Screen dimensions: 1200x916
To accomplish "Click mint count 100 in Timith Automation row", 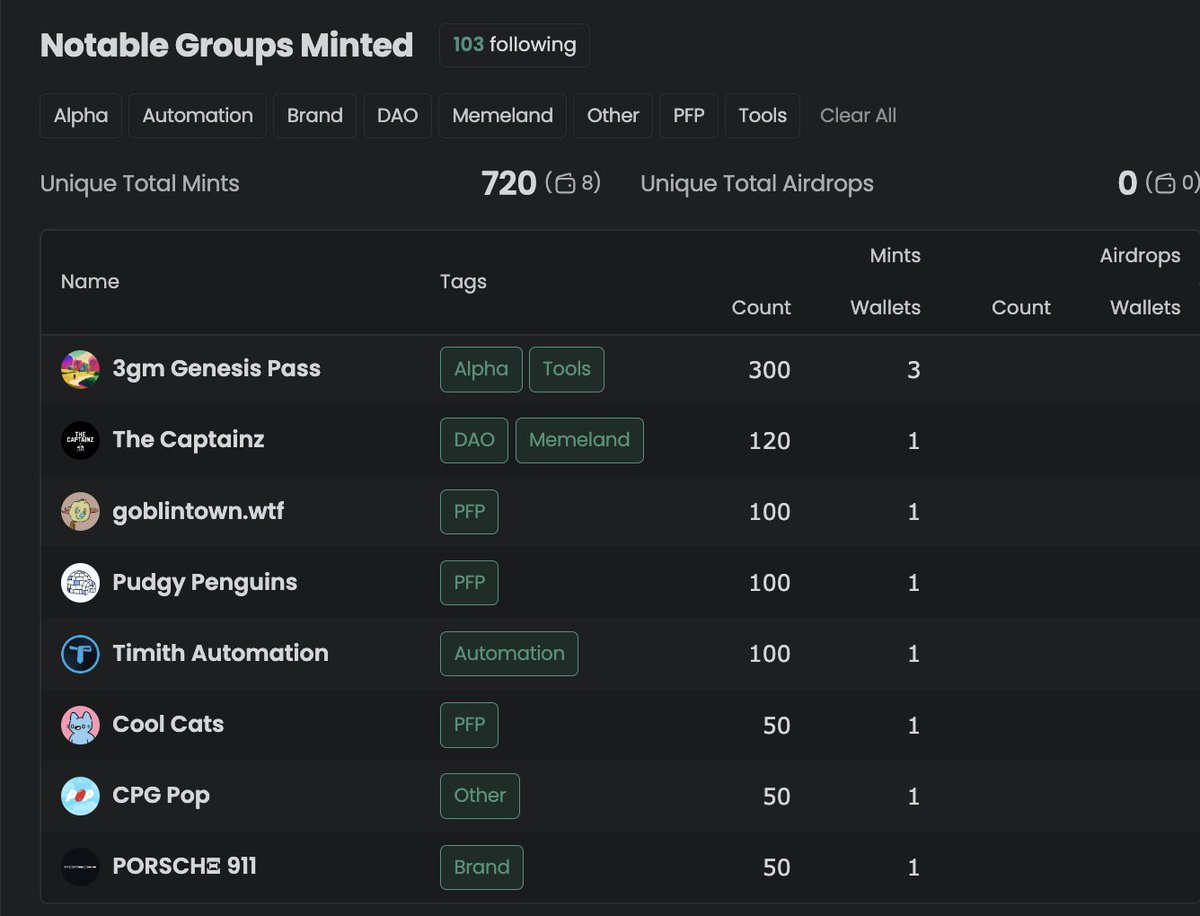I will click(770, 655).
